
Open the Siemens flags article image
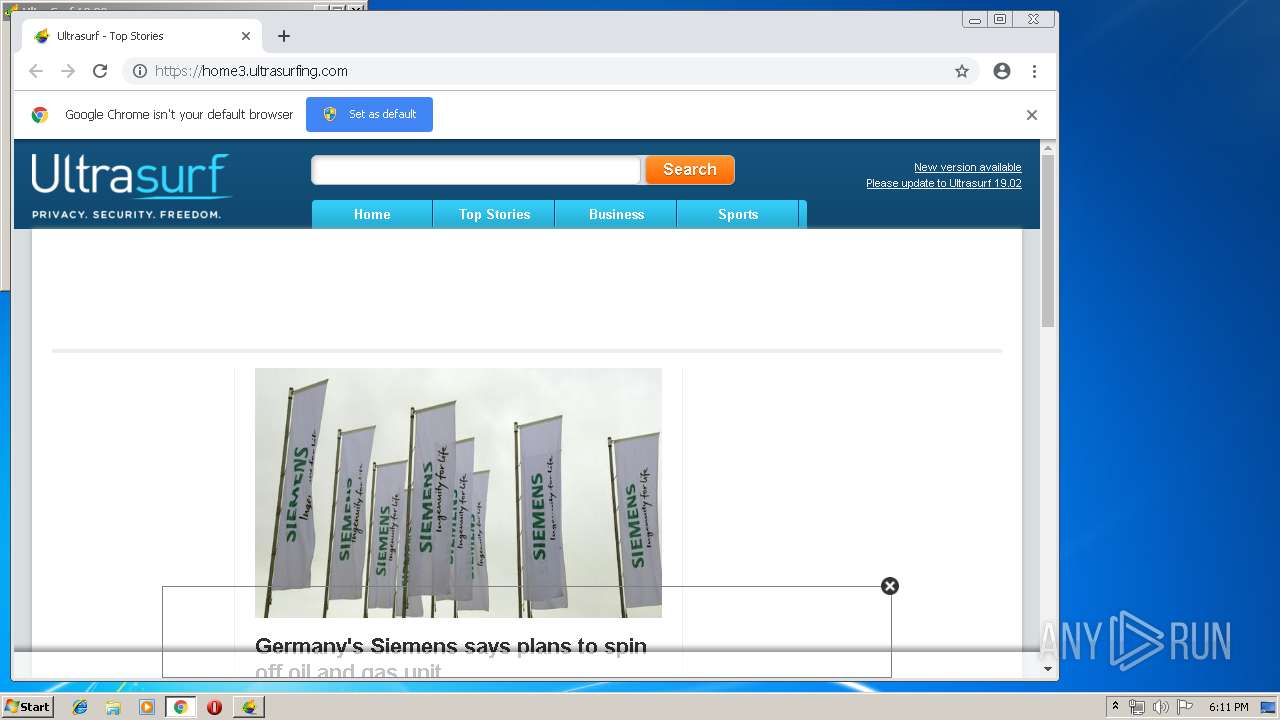tap(458, 492)
